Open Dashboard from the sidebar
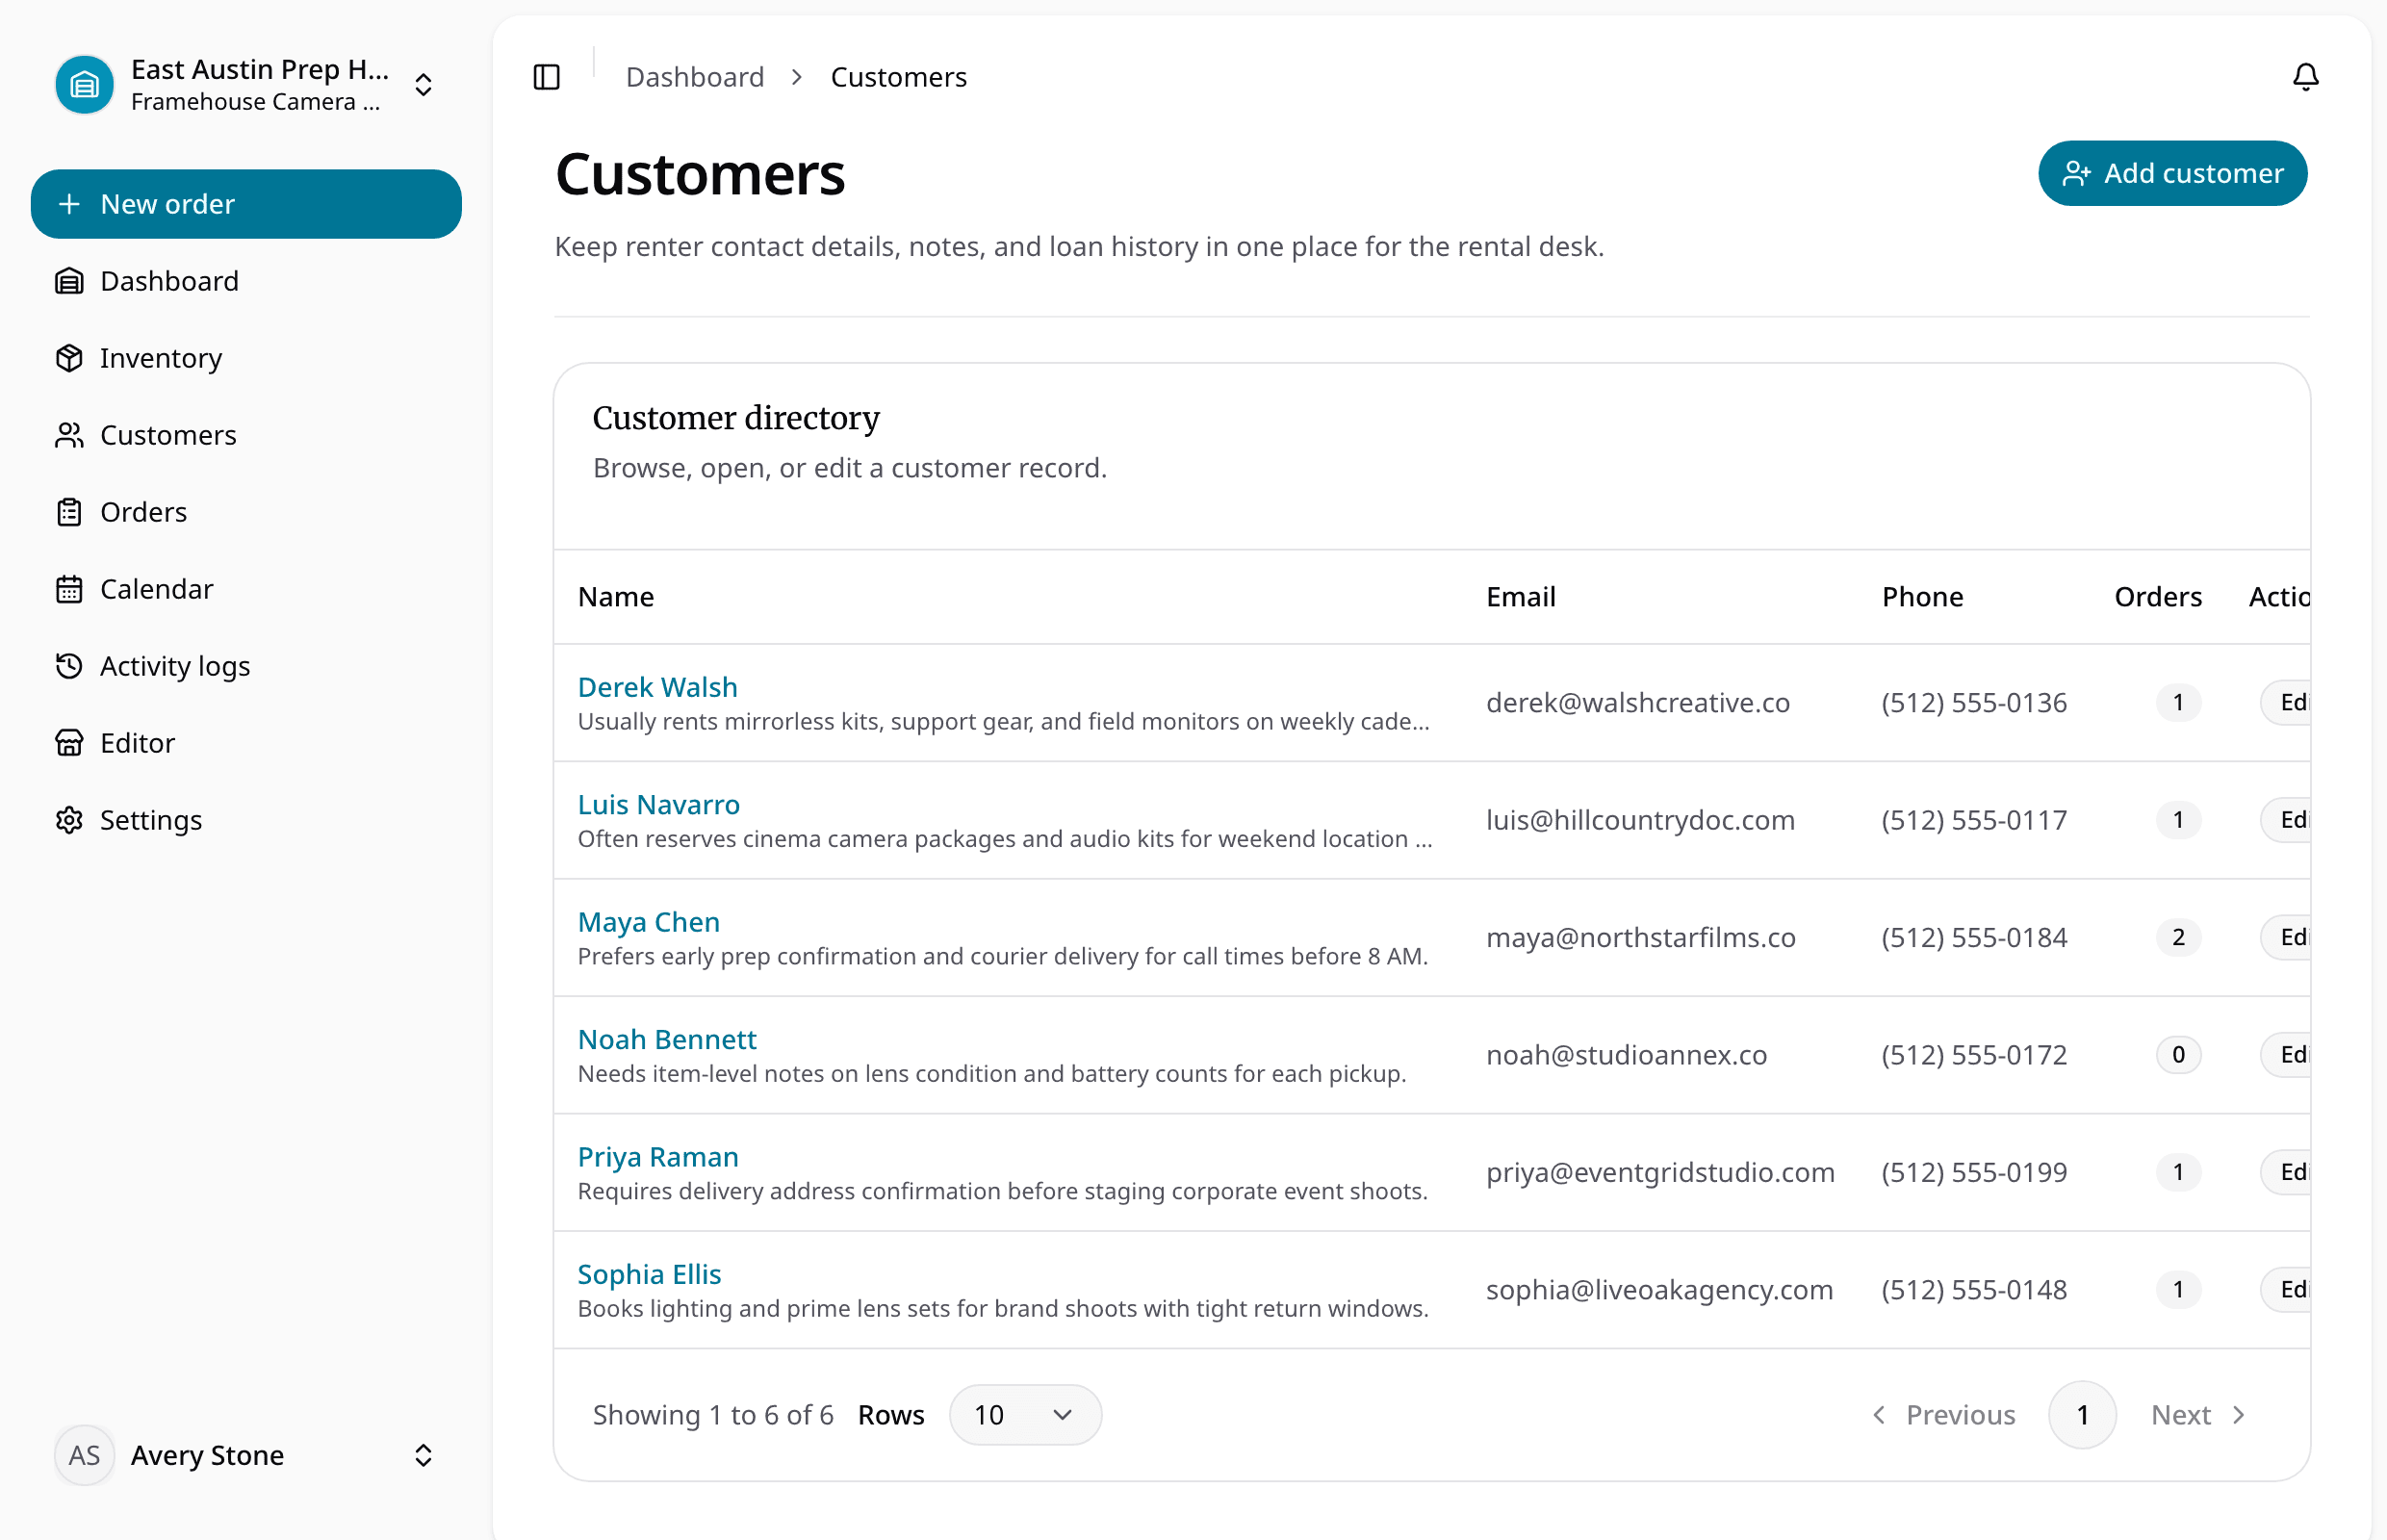This screenshot has width=2387, height=1540. coord(246,281)
